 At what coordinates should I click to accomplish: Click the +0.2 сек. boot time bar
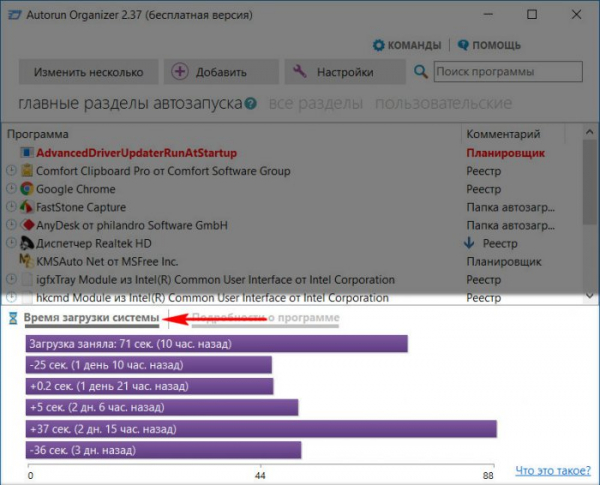click(x=150, y=386)
